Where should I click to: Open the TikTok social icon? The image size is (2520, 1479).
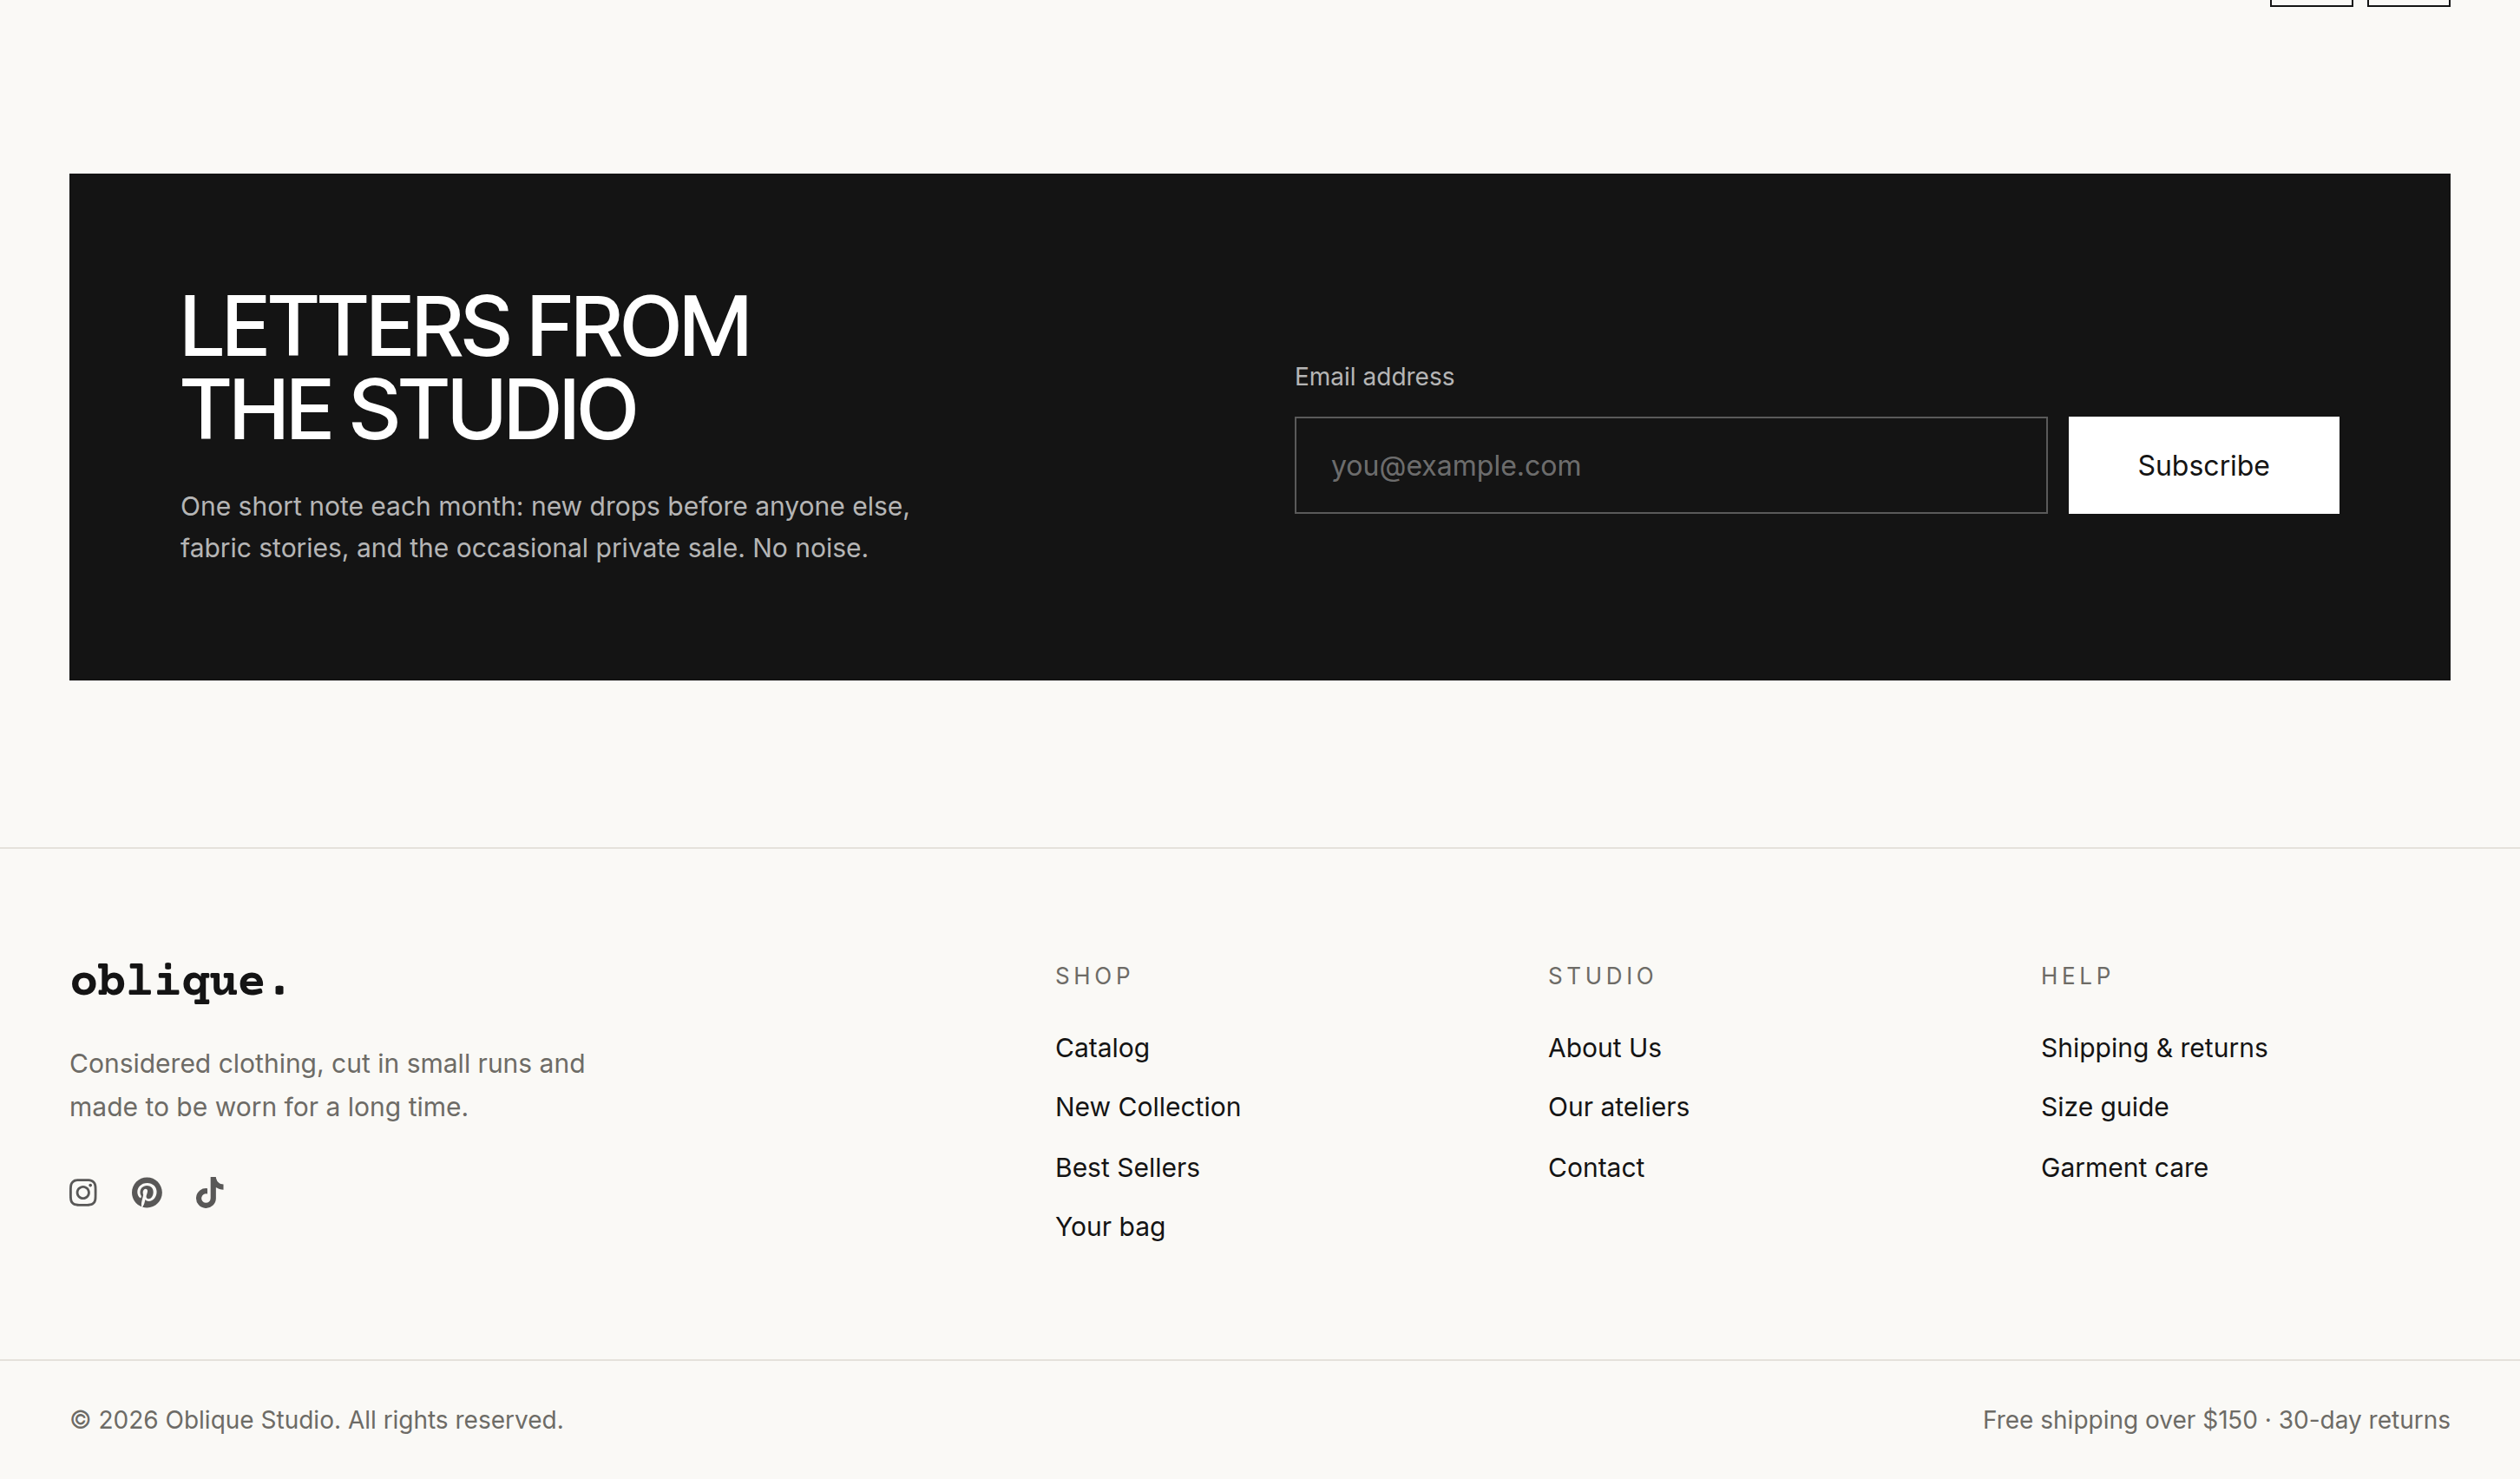tap(209, 1192)
